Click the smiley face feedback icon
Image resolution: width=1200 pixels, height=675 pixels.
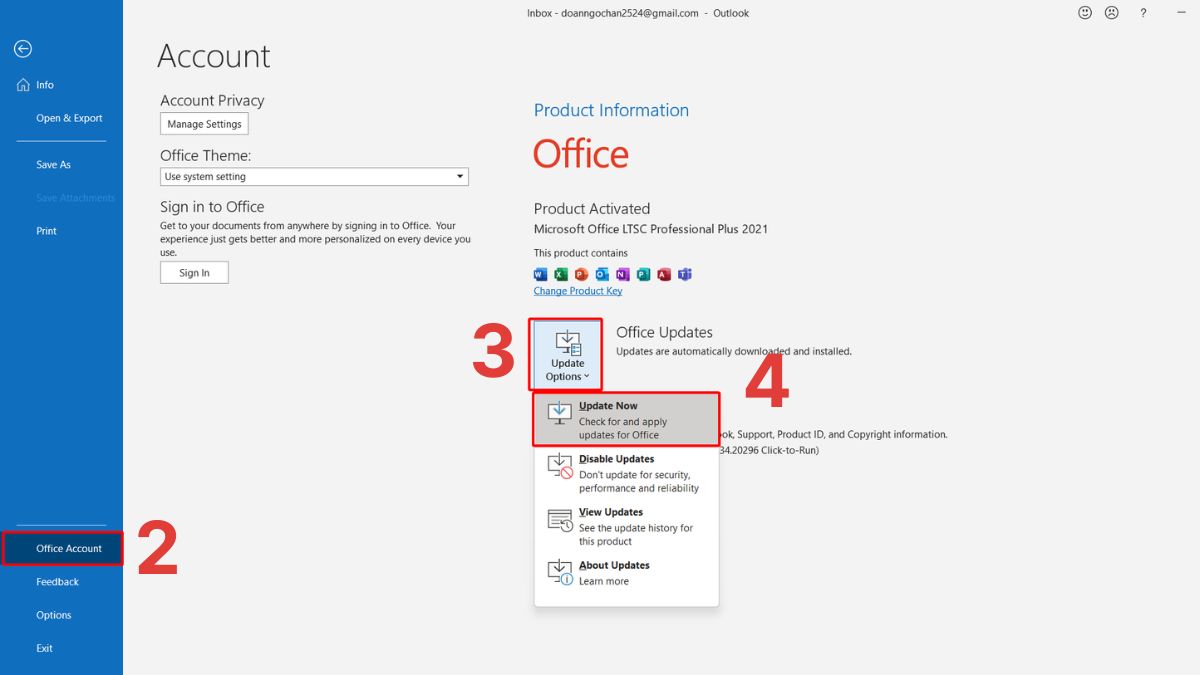(x=1085, y=13)
